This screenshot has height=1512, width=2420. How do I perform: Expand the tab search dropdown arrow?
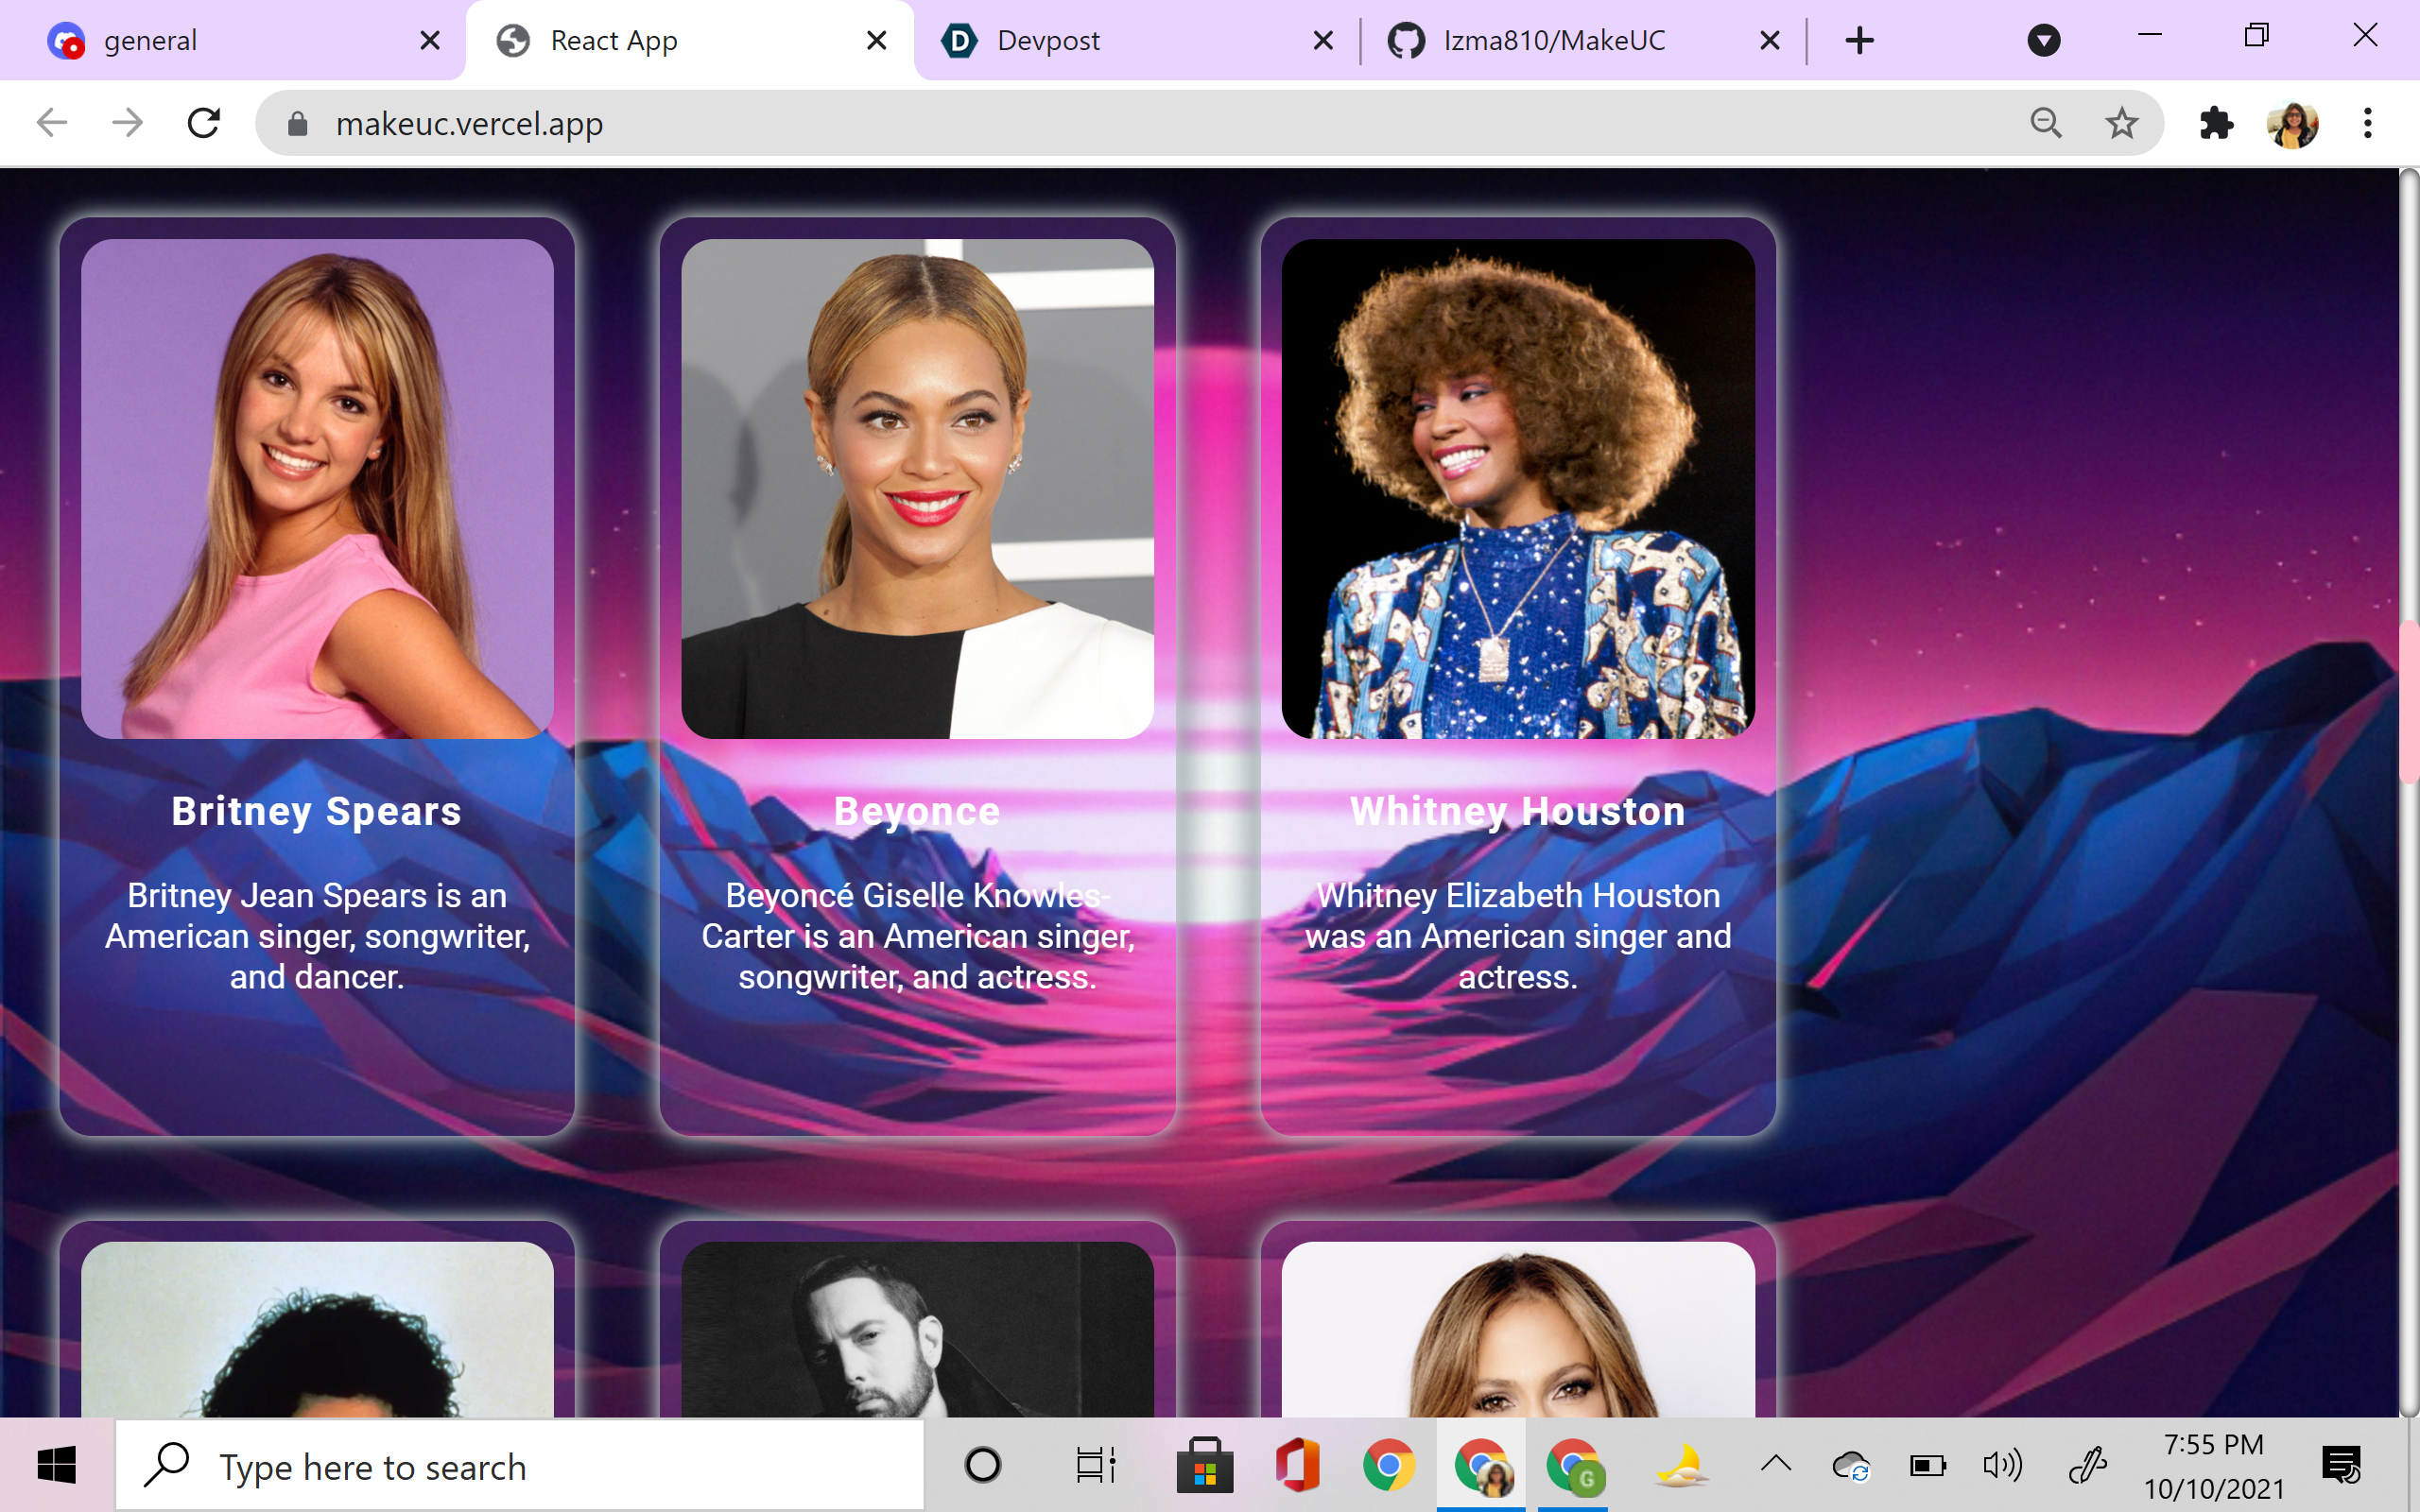click(x=2043, y=40)
